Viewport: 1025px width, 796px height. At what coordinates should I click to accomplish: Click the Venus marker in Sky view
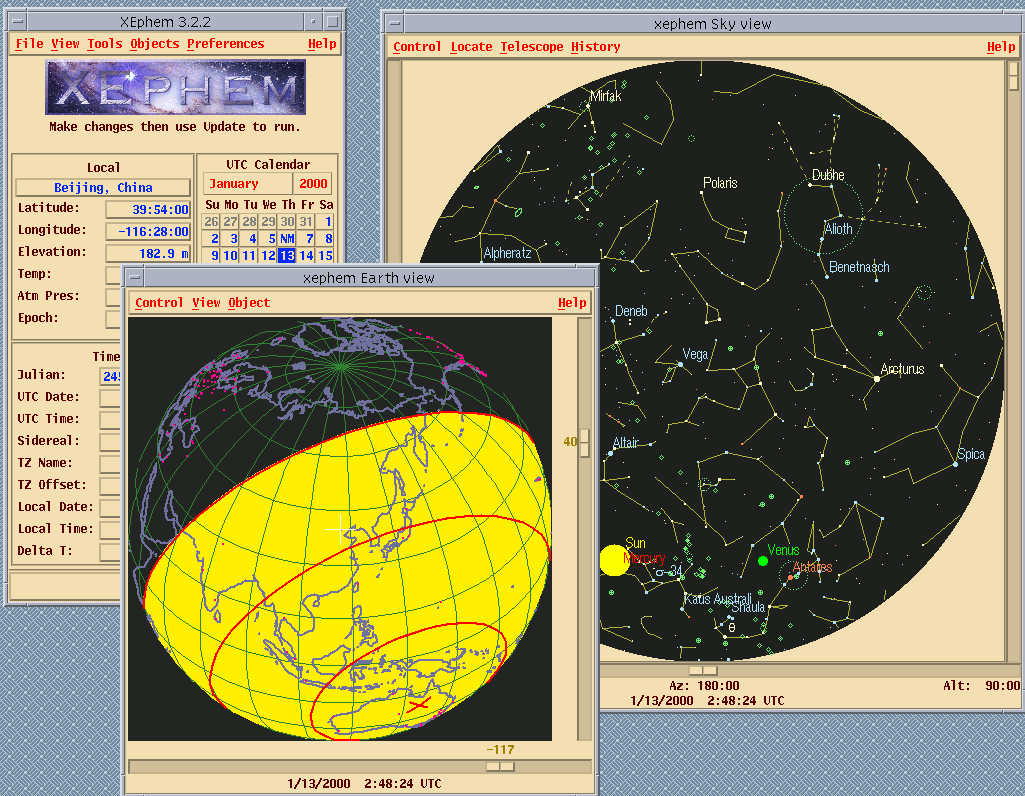pyautogui.click(x=762, y=561)
